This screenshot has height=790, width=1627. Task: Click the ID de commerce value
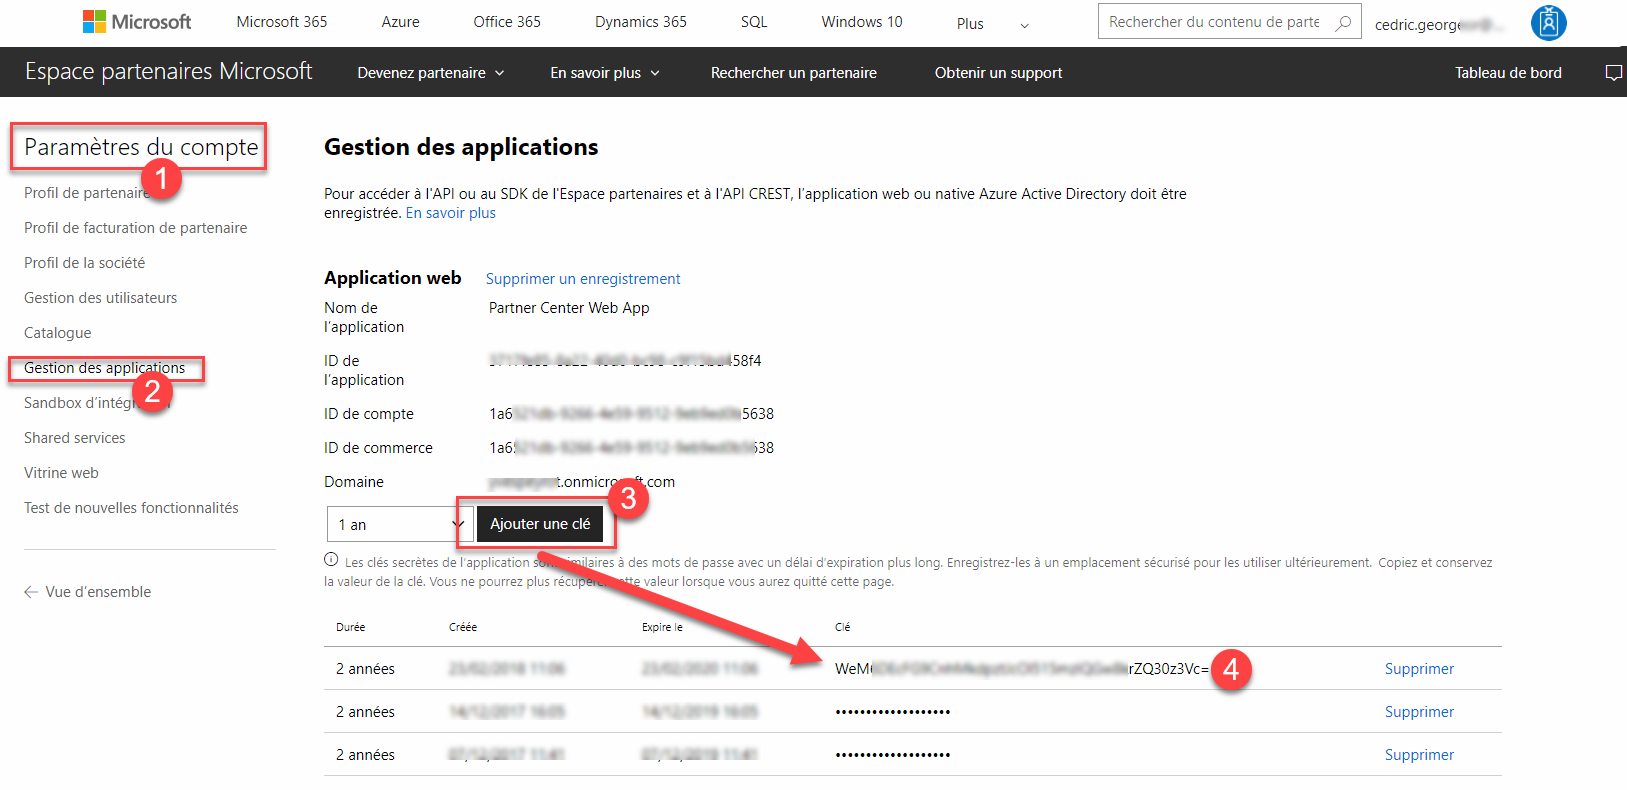coord(631,448)
